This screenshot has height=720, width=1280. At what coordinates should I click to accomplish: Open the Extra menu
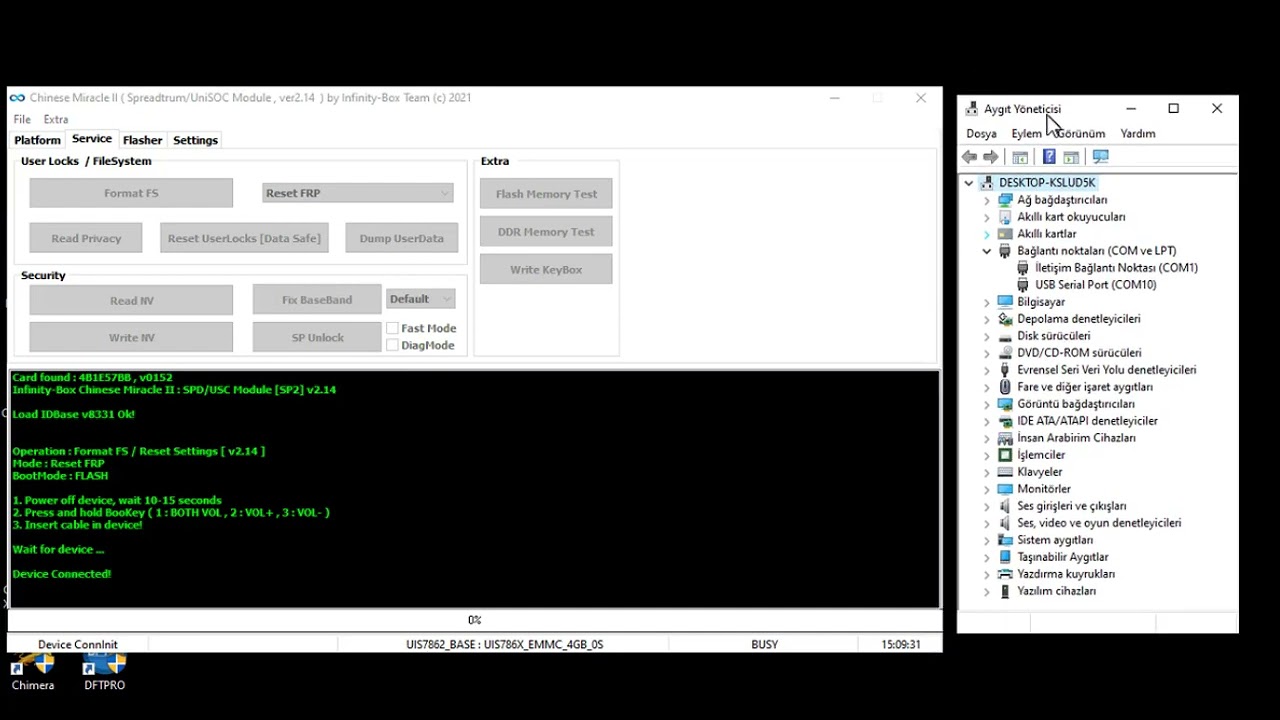pyautogui.click(x=56, y=119)
